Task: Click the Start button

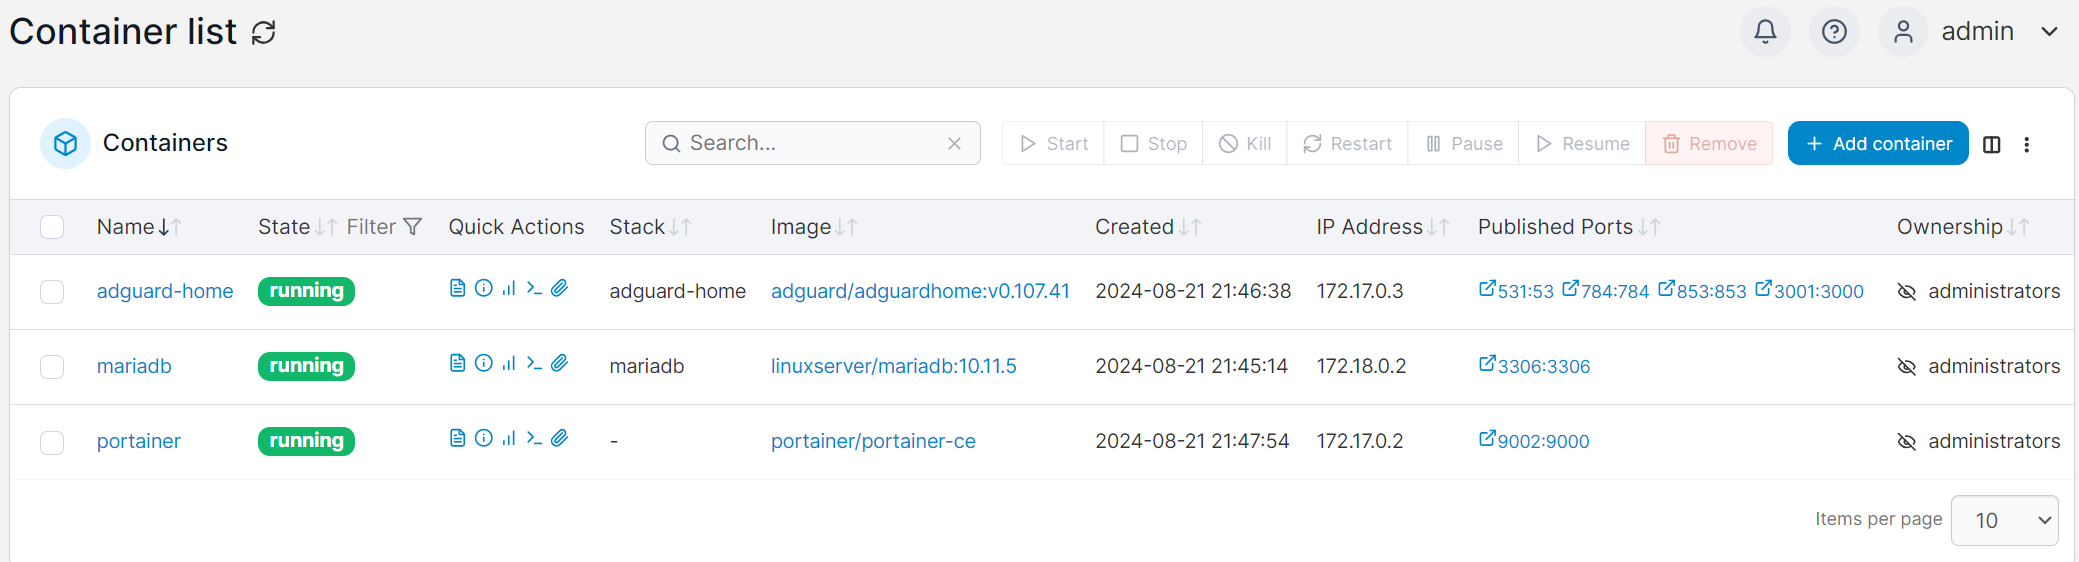Action: click(1053, 143)
